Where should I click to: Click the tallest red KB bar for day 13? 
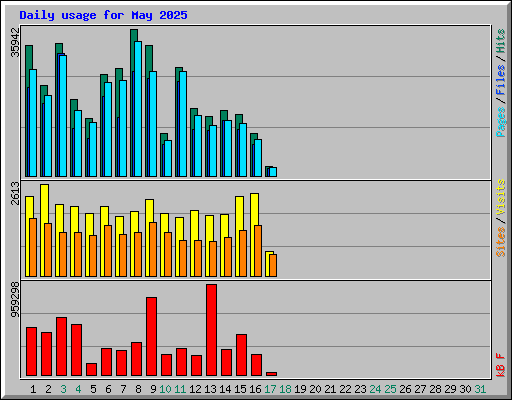point(211,330)
